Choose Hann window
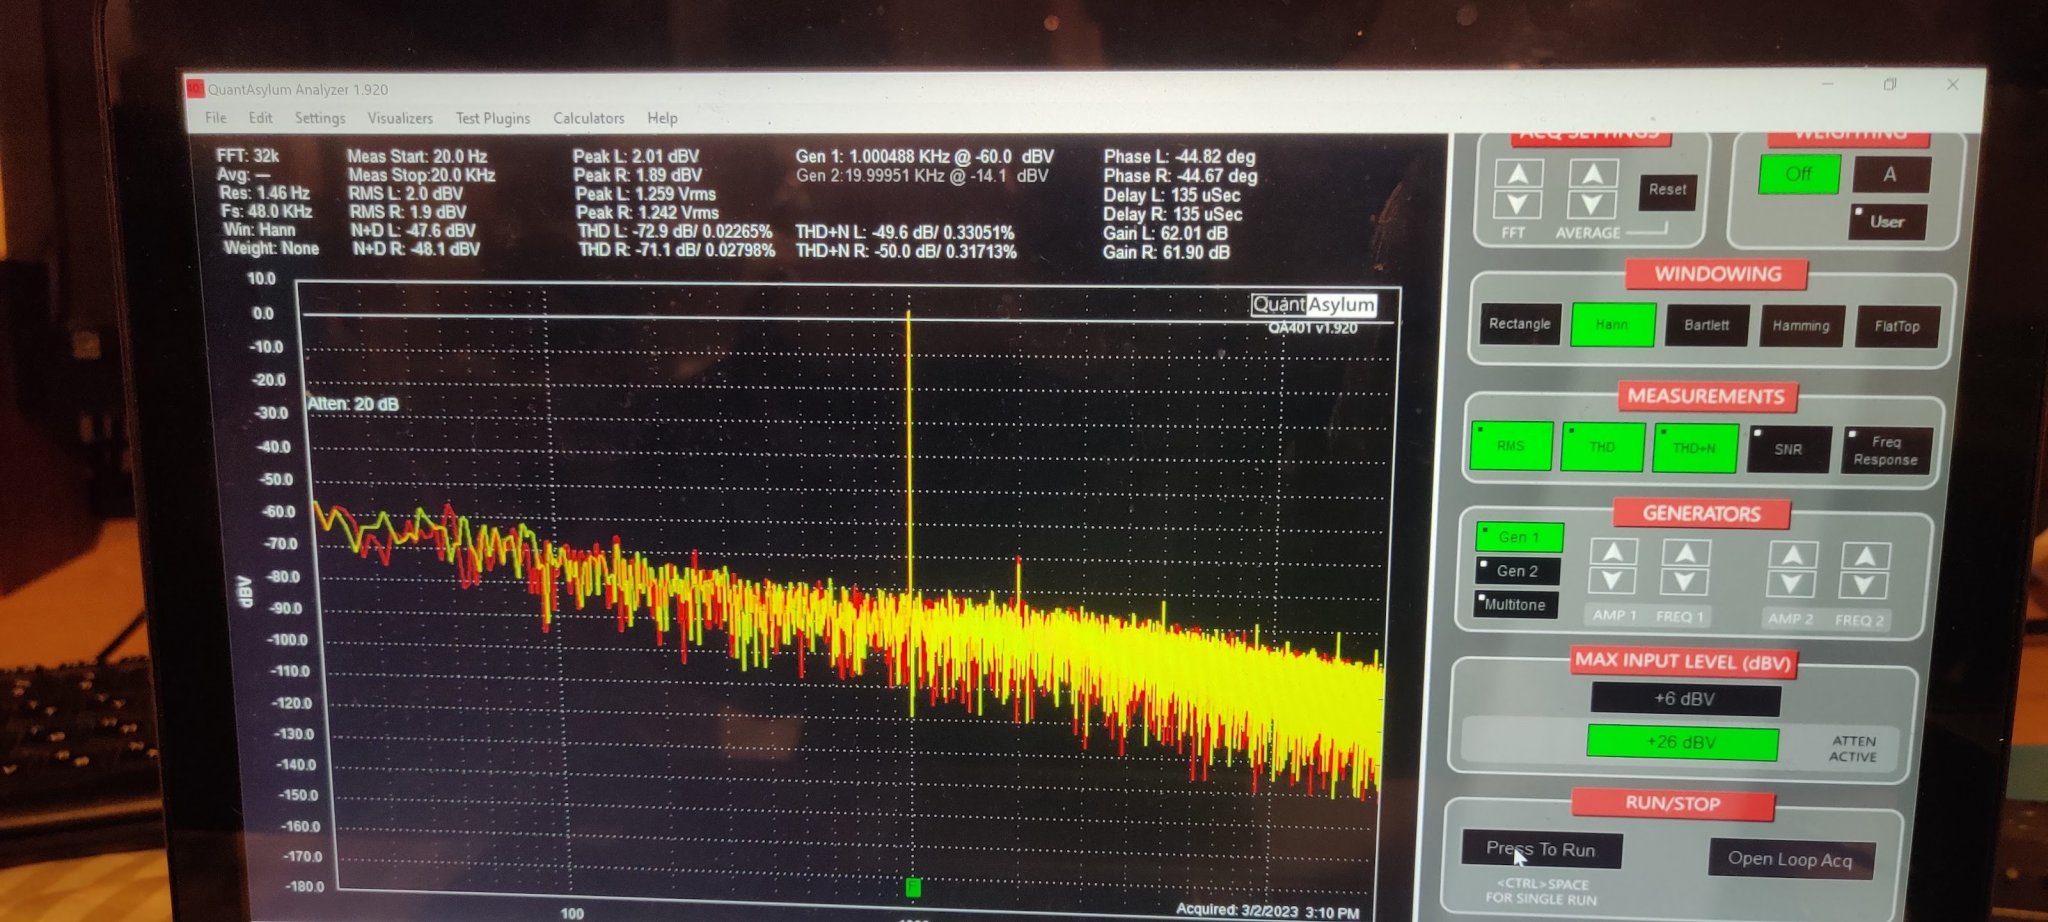Screen dimensions: 2048x922 1612,325
